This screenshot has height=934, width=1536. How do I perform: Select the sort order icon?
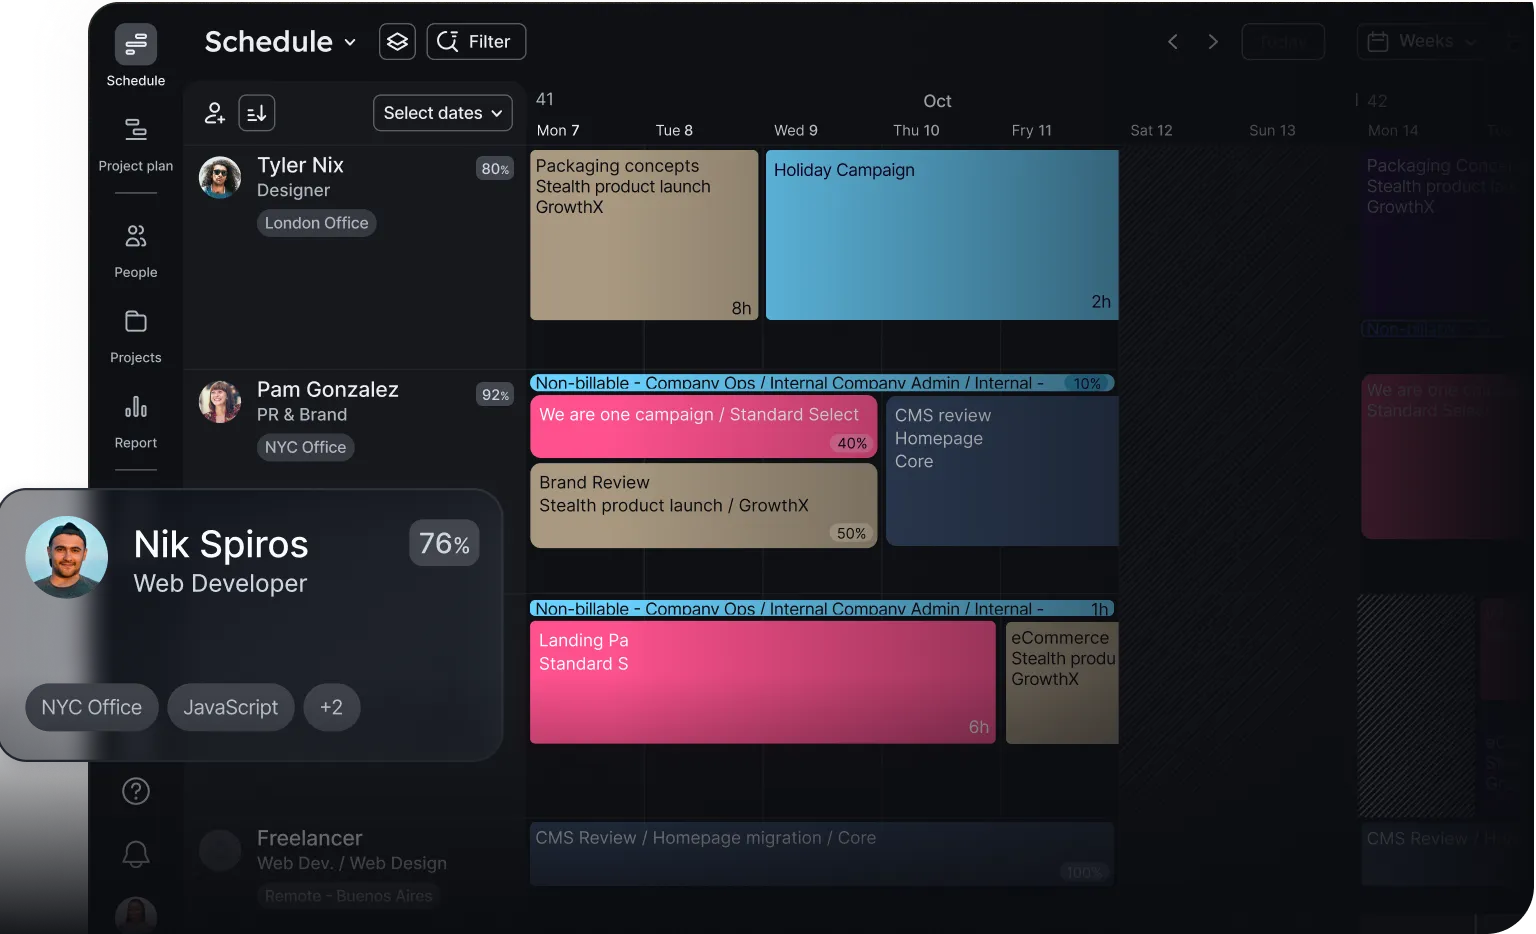pos(256,112)
